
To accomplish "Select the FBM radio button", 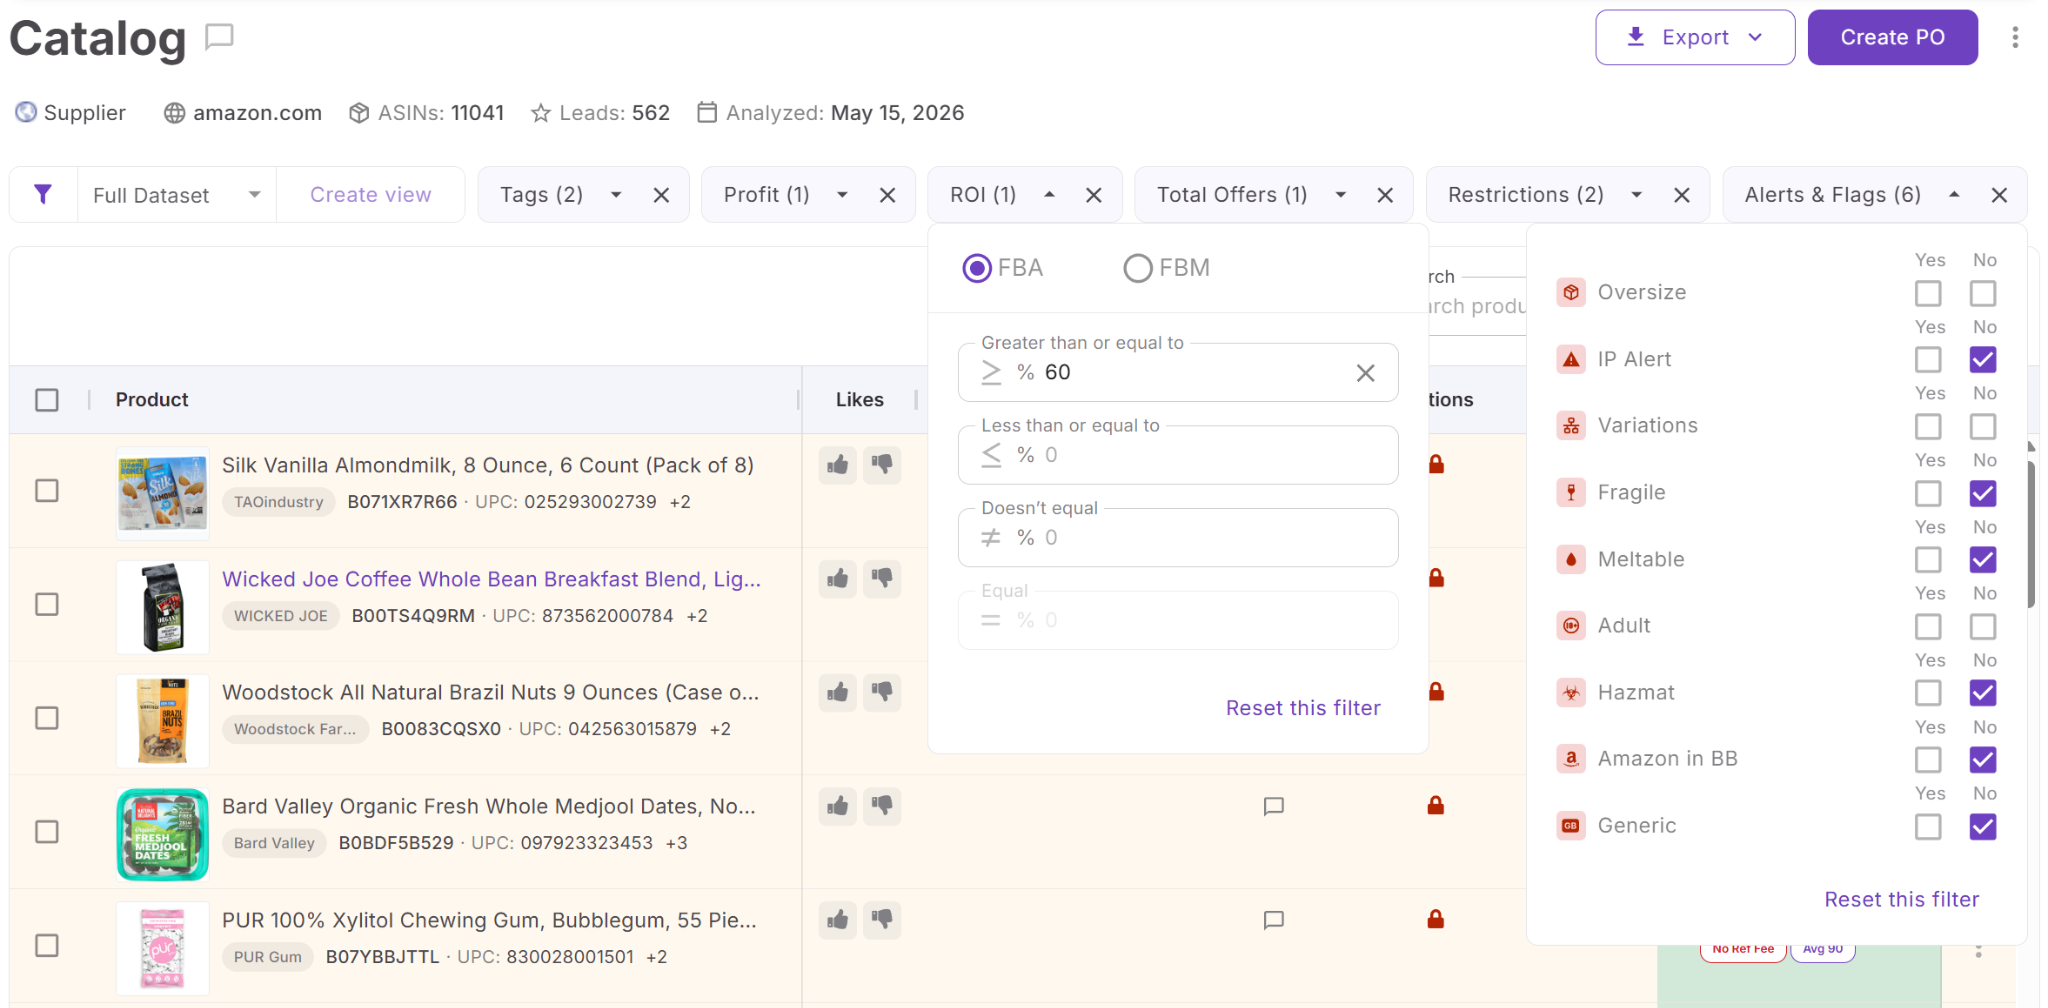I will (1138, 268).
